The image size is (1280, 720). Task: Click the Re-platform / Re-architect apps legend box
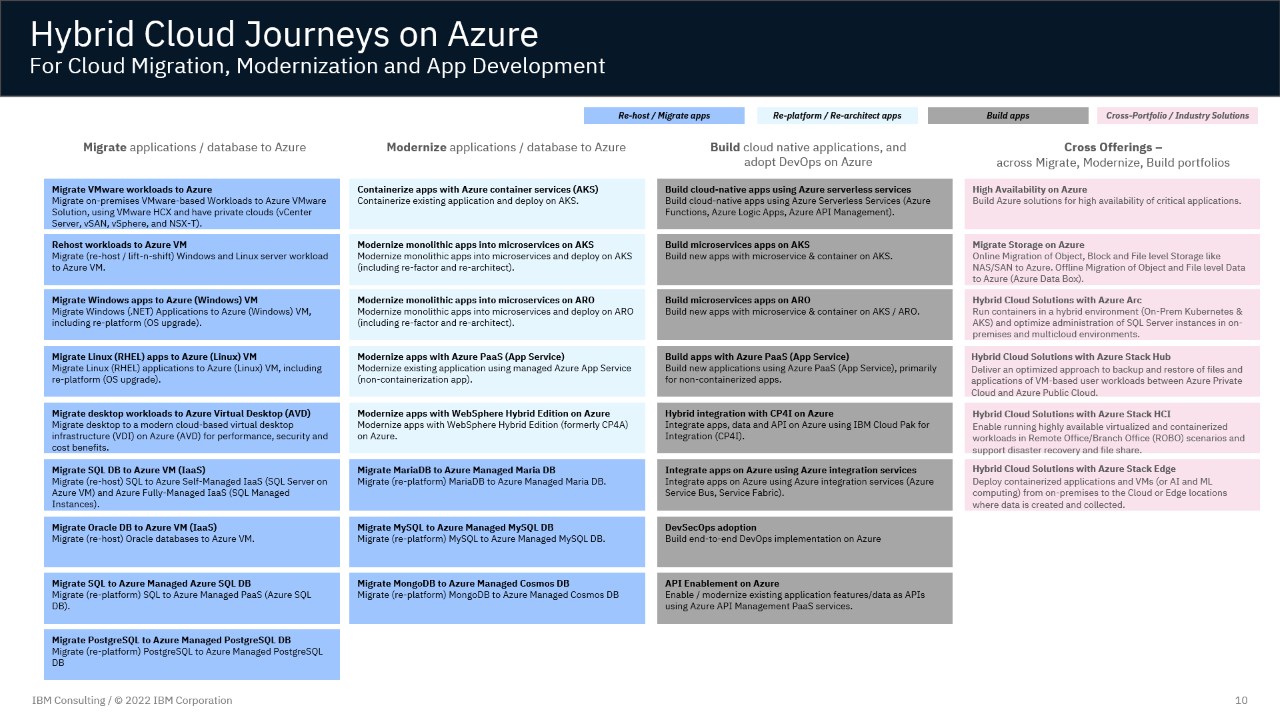(837, 116)
